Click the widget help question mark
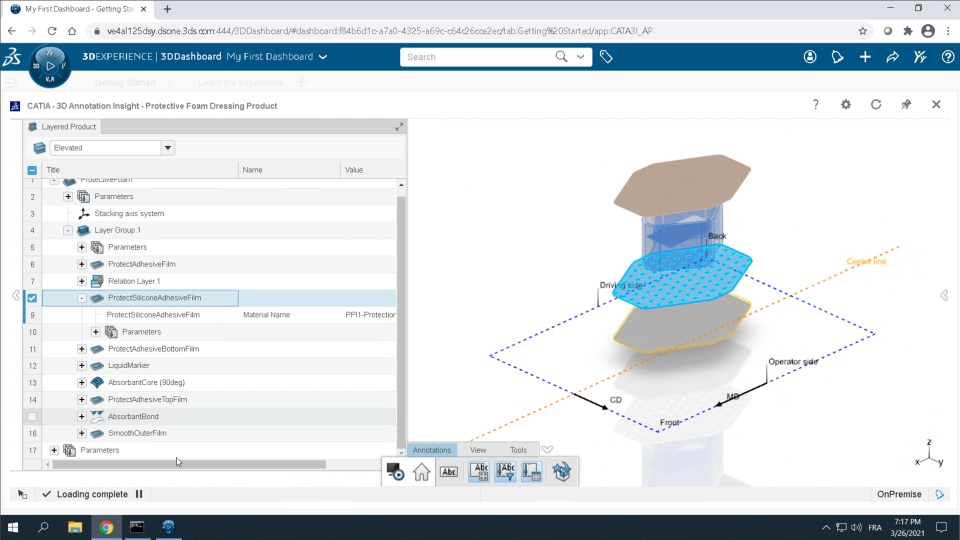 816,105
